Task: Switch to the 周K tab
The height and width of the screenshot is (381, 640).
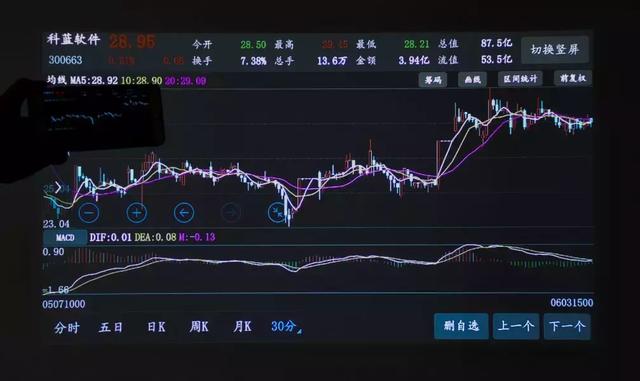Action: [x=199, y=327]
